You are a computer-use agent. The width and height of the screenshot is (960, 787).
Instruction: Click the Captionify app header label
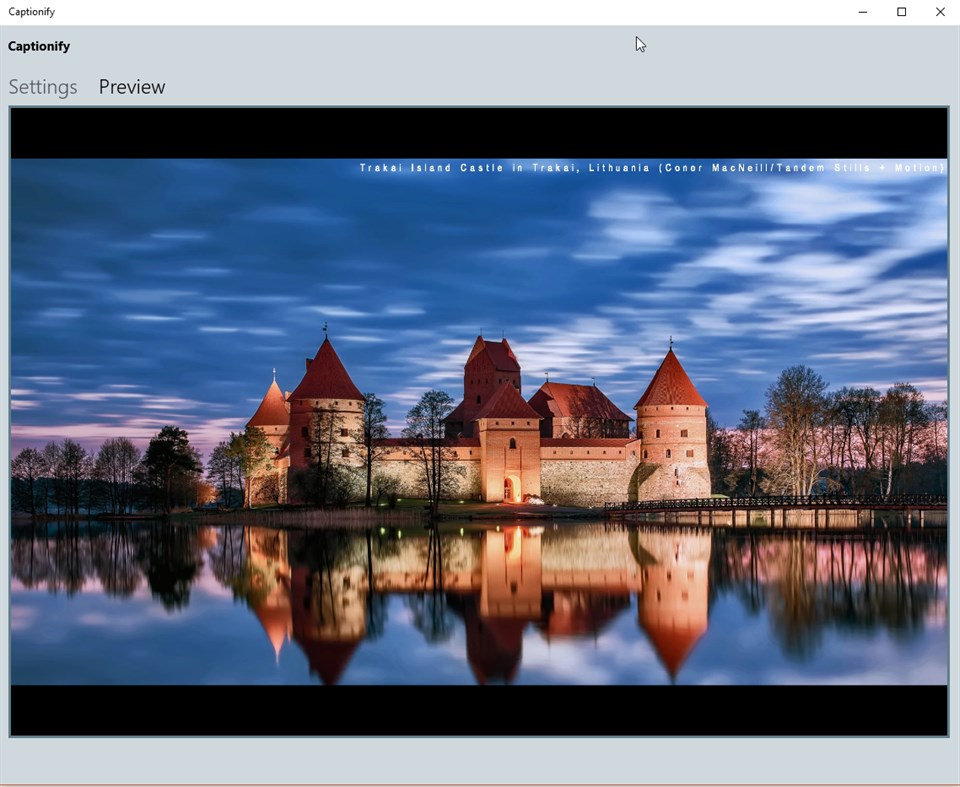point(38,46)
